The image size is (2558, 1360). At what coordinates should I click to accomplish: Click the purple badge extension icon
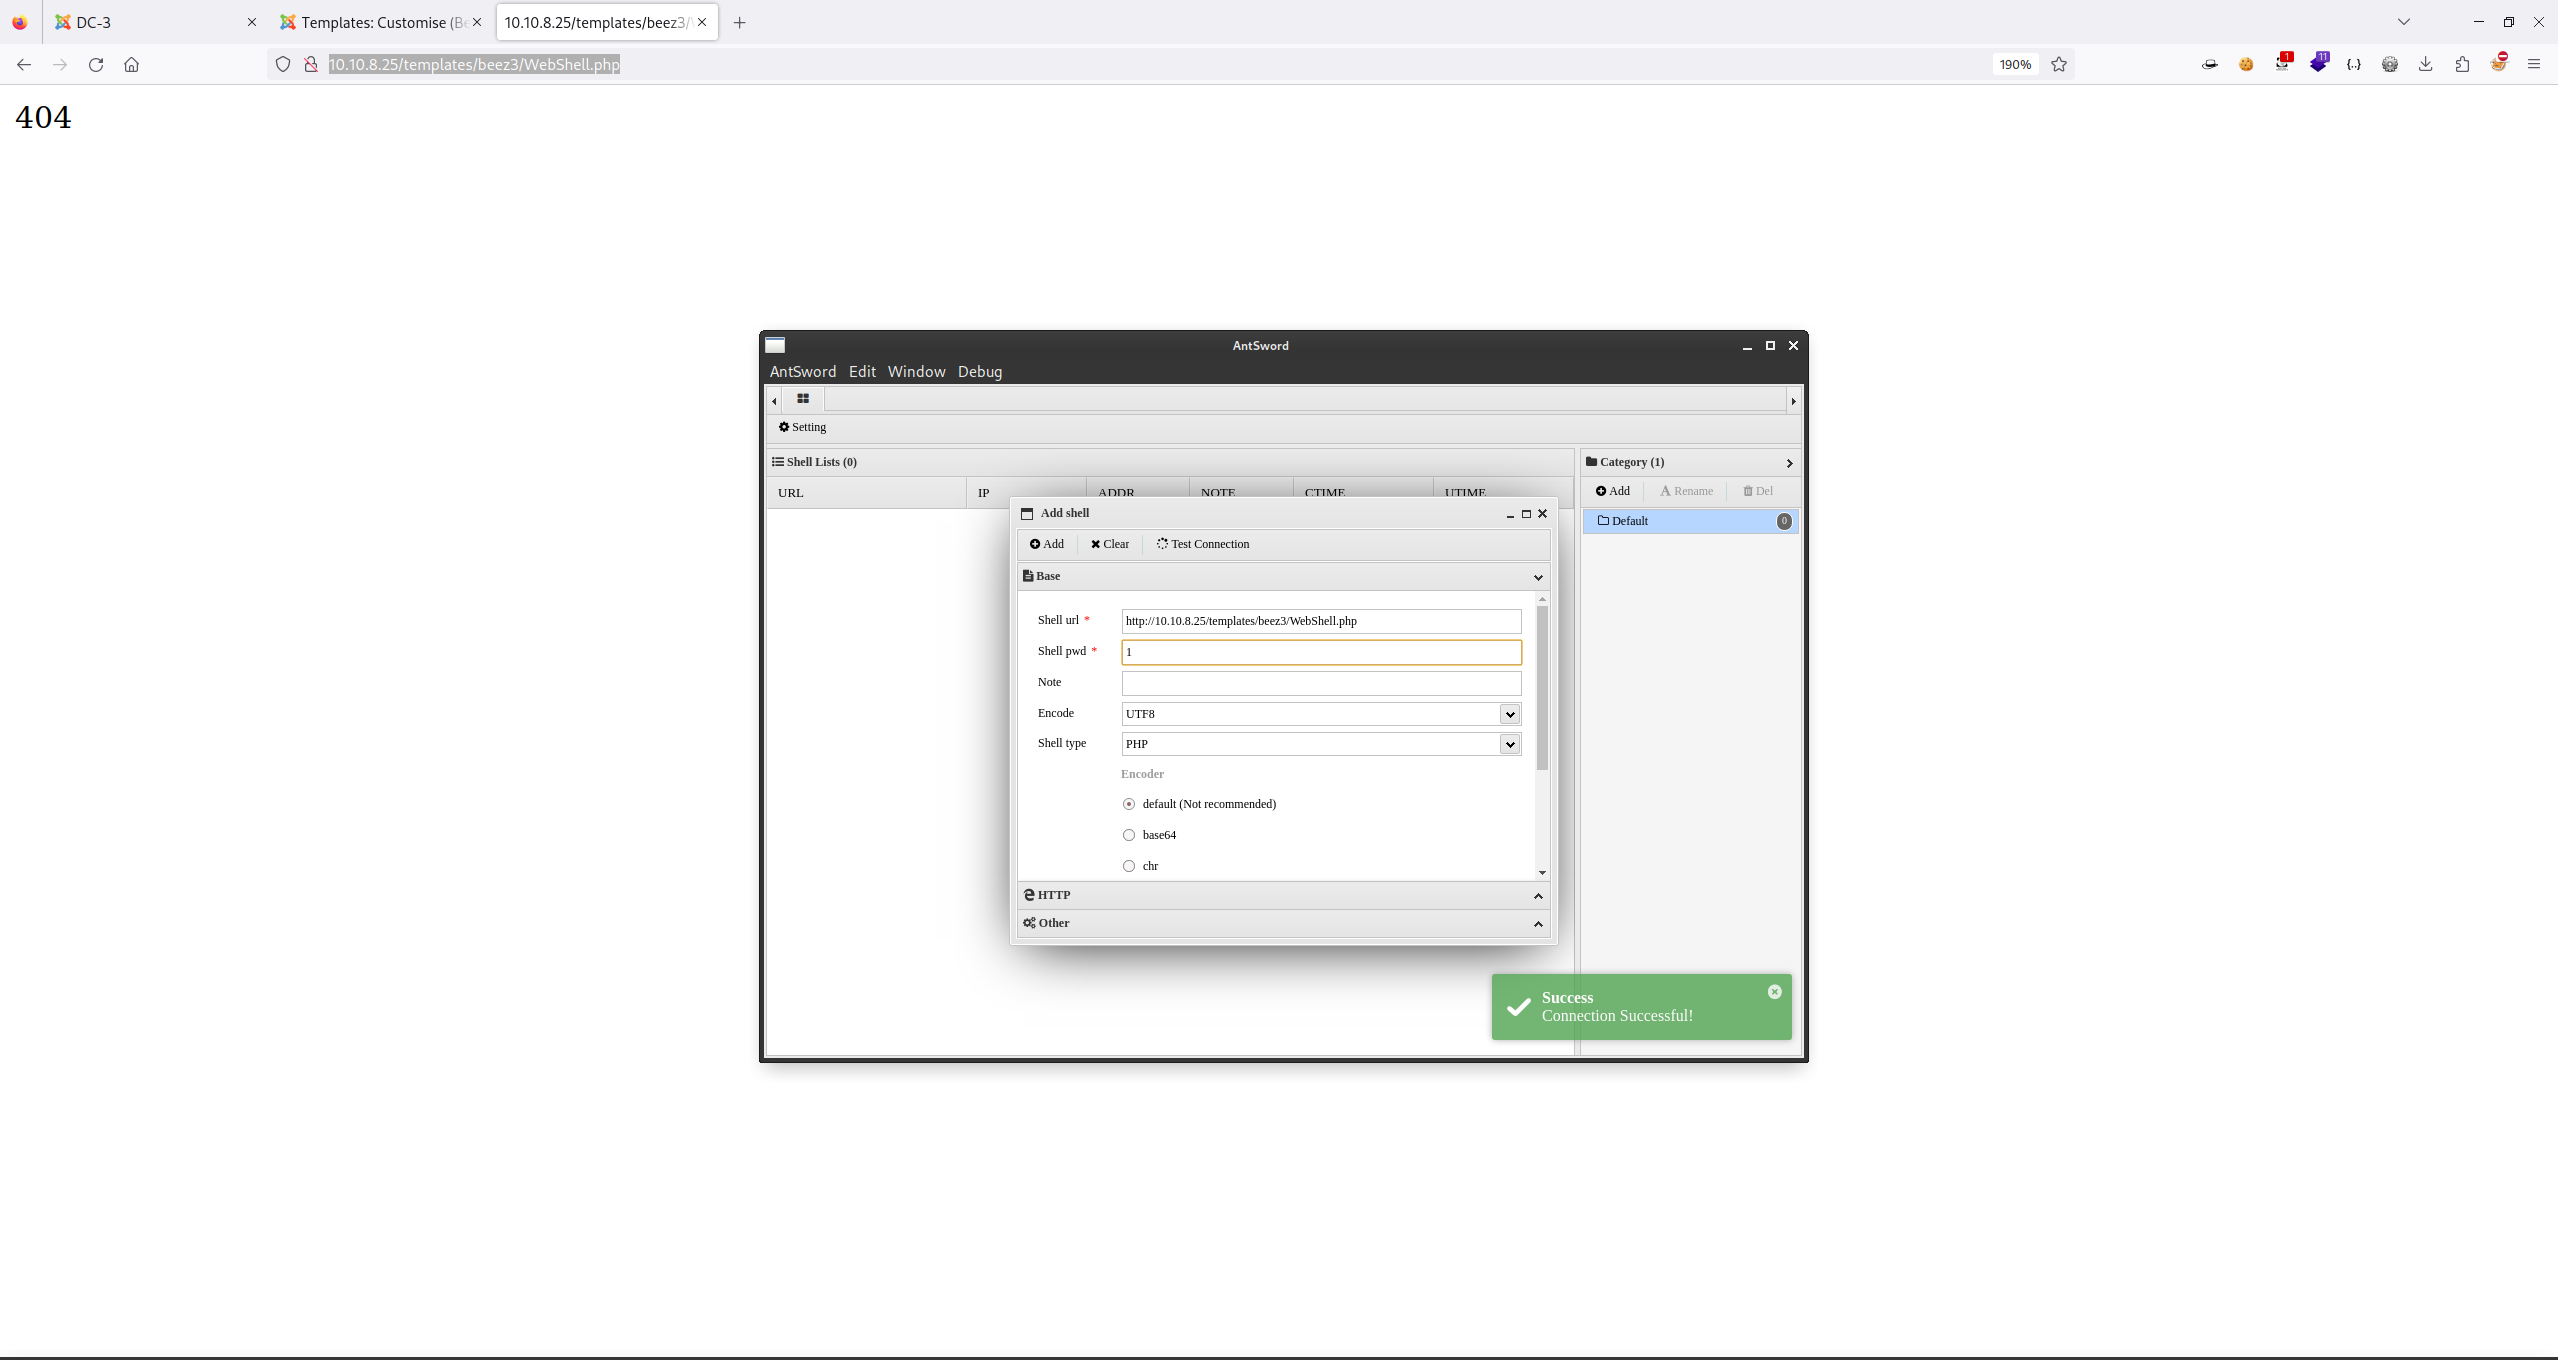(x=2318, y=63)
